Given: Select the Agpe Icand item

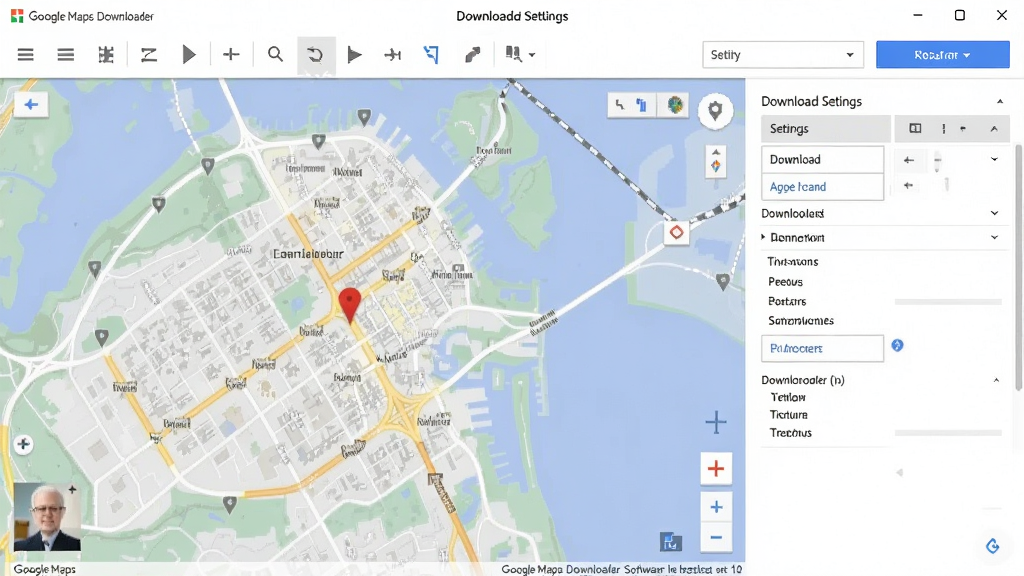Looking at the screenshot, I should point(822,187).
